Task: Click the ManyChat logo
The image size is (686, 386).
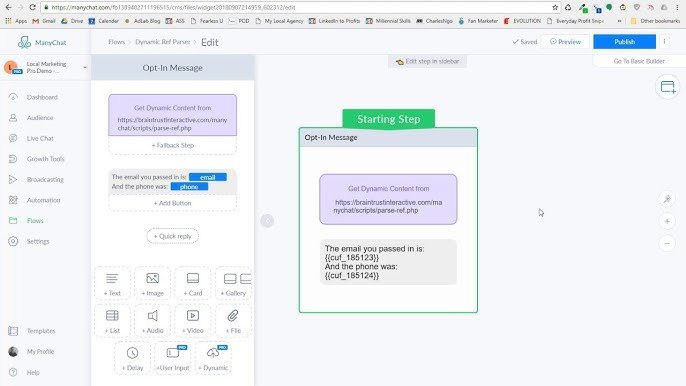Action: click(42, 42)
